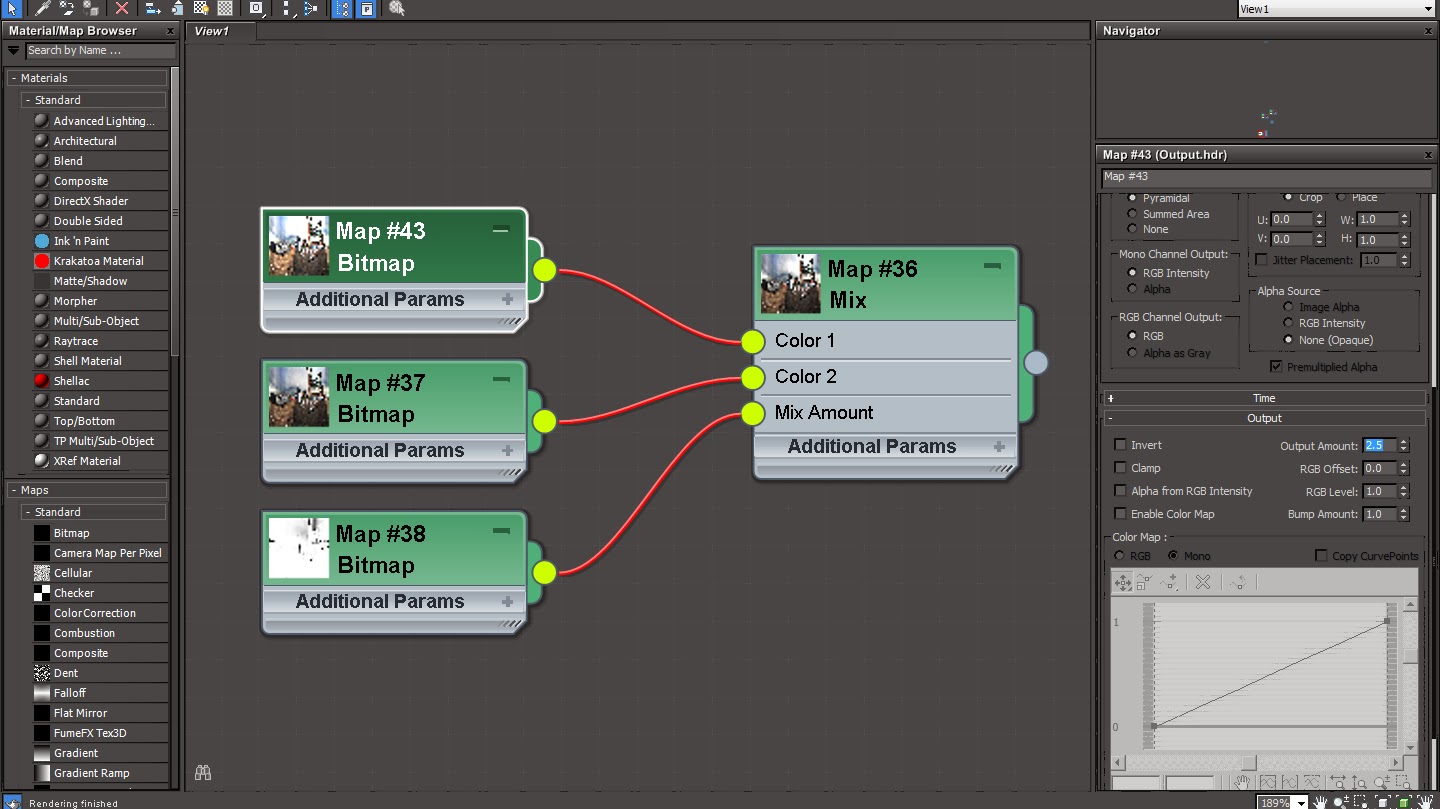Click the Delete Point icon in Color Map
1440x809 pixels.
pos(1203,582)
